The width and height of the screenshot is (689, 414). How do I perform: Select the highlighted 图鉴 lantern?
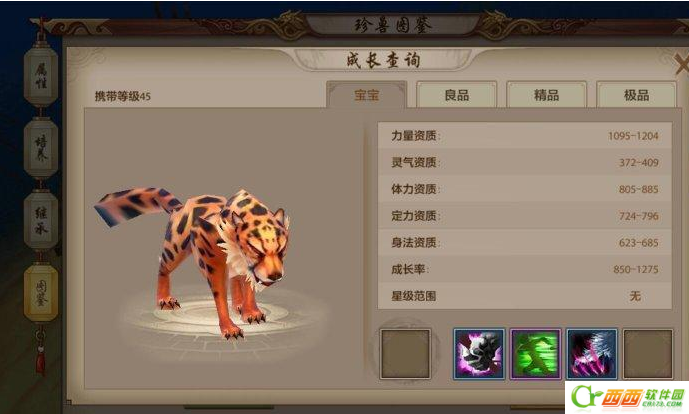tap(41, 293)
